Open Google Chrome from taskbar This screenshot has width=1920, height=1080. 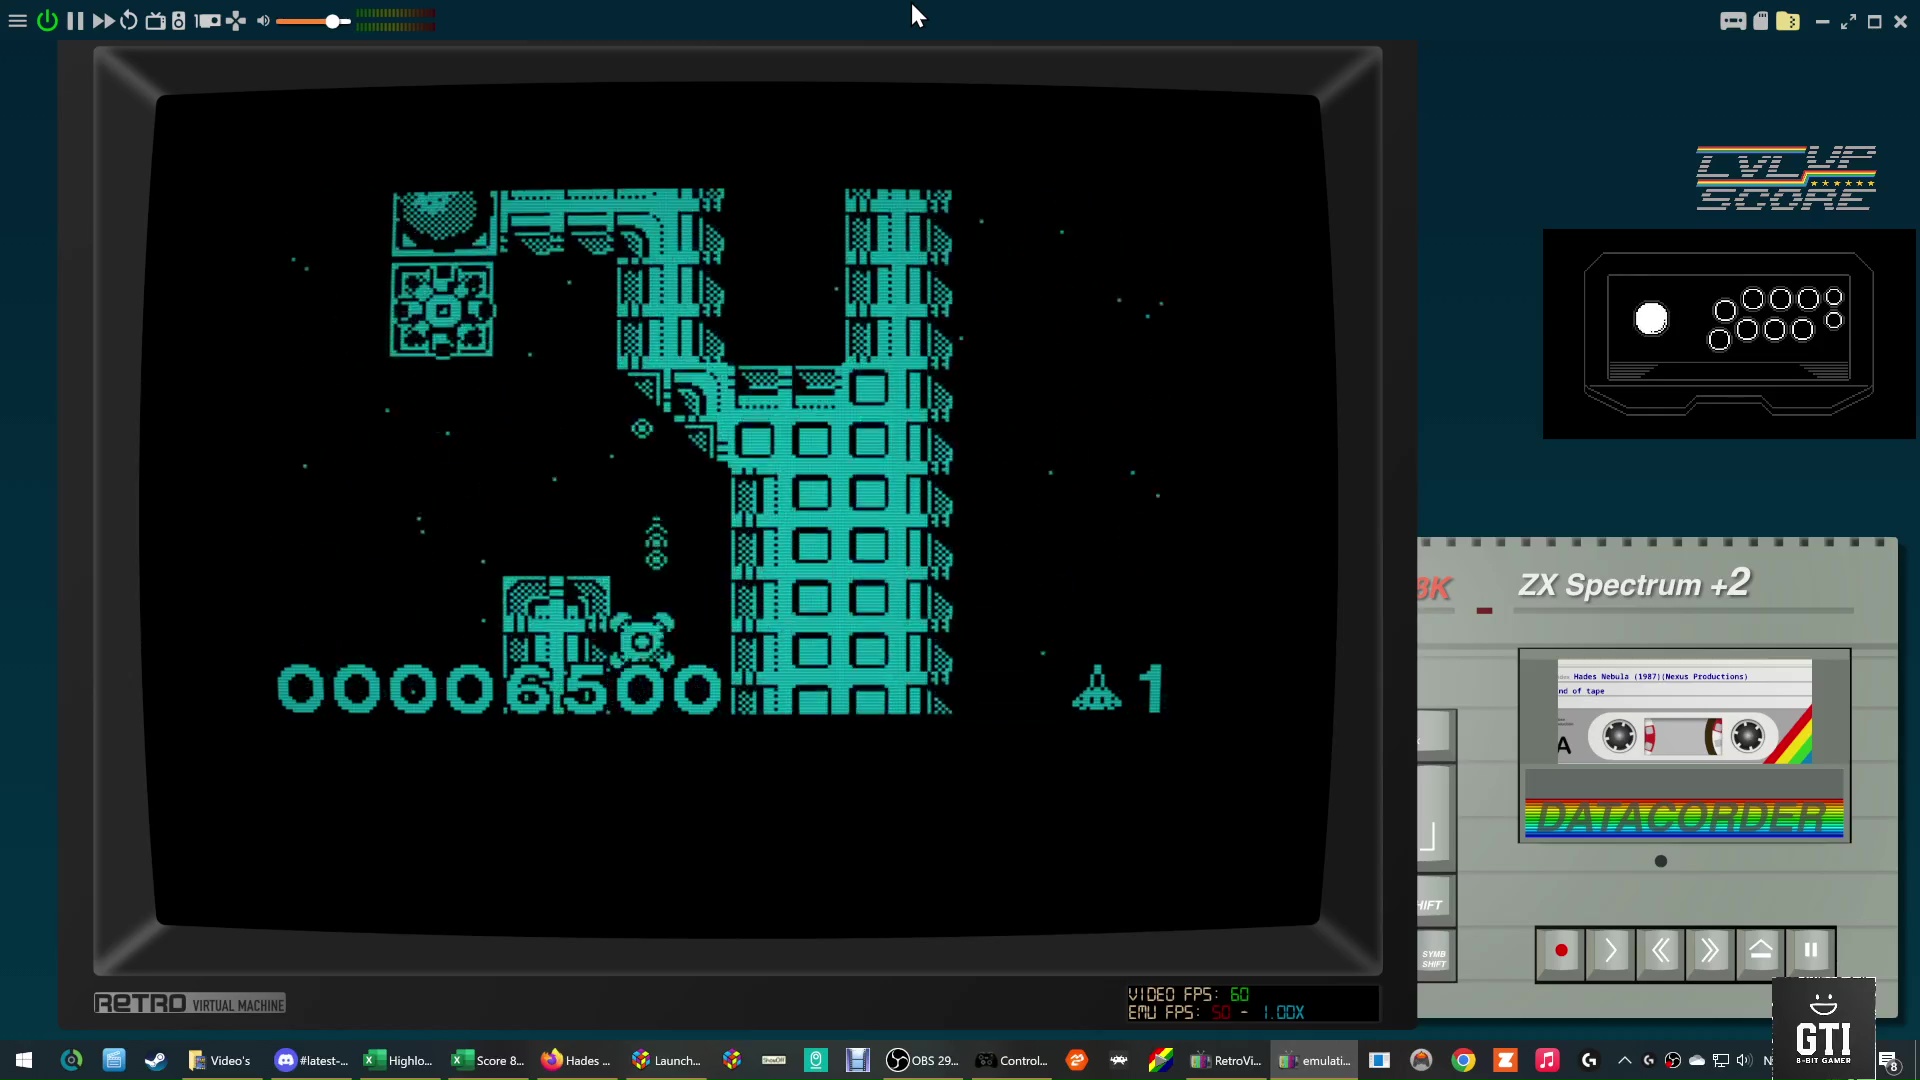(x=1463, y=1060)
